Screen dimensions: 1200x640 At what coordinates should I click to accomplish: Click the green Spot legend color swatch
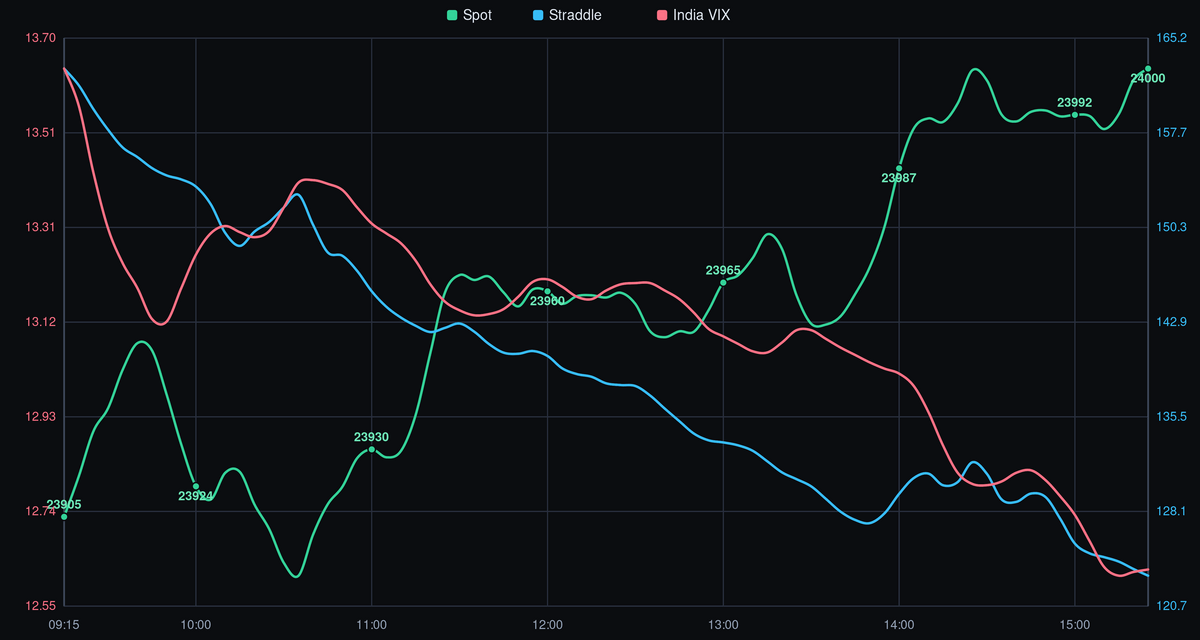pyautogui.click(x=452, y=15)
